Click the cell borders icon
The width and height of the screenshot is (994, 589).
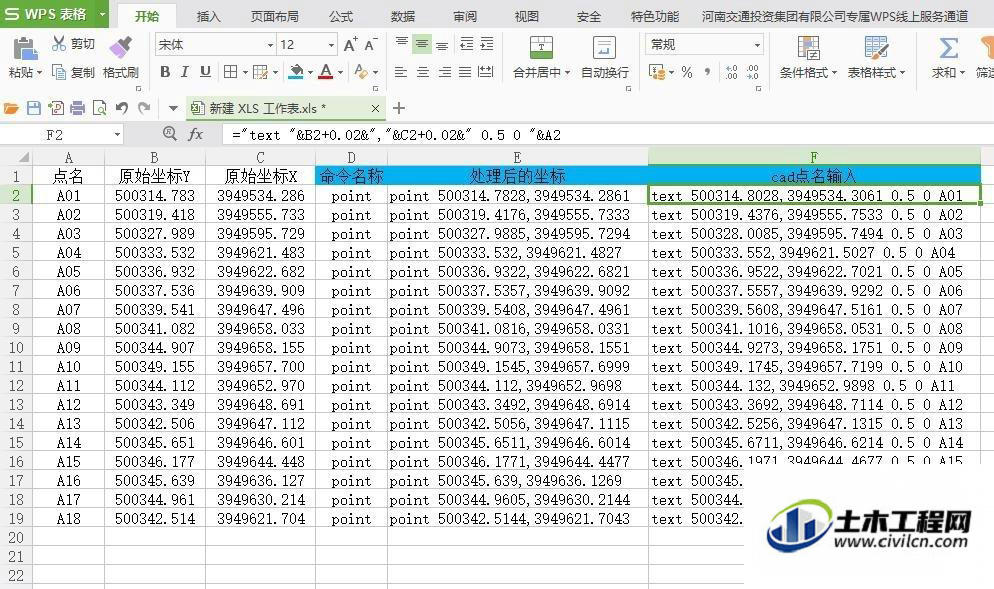pos(231,72)
